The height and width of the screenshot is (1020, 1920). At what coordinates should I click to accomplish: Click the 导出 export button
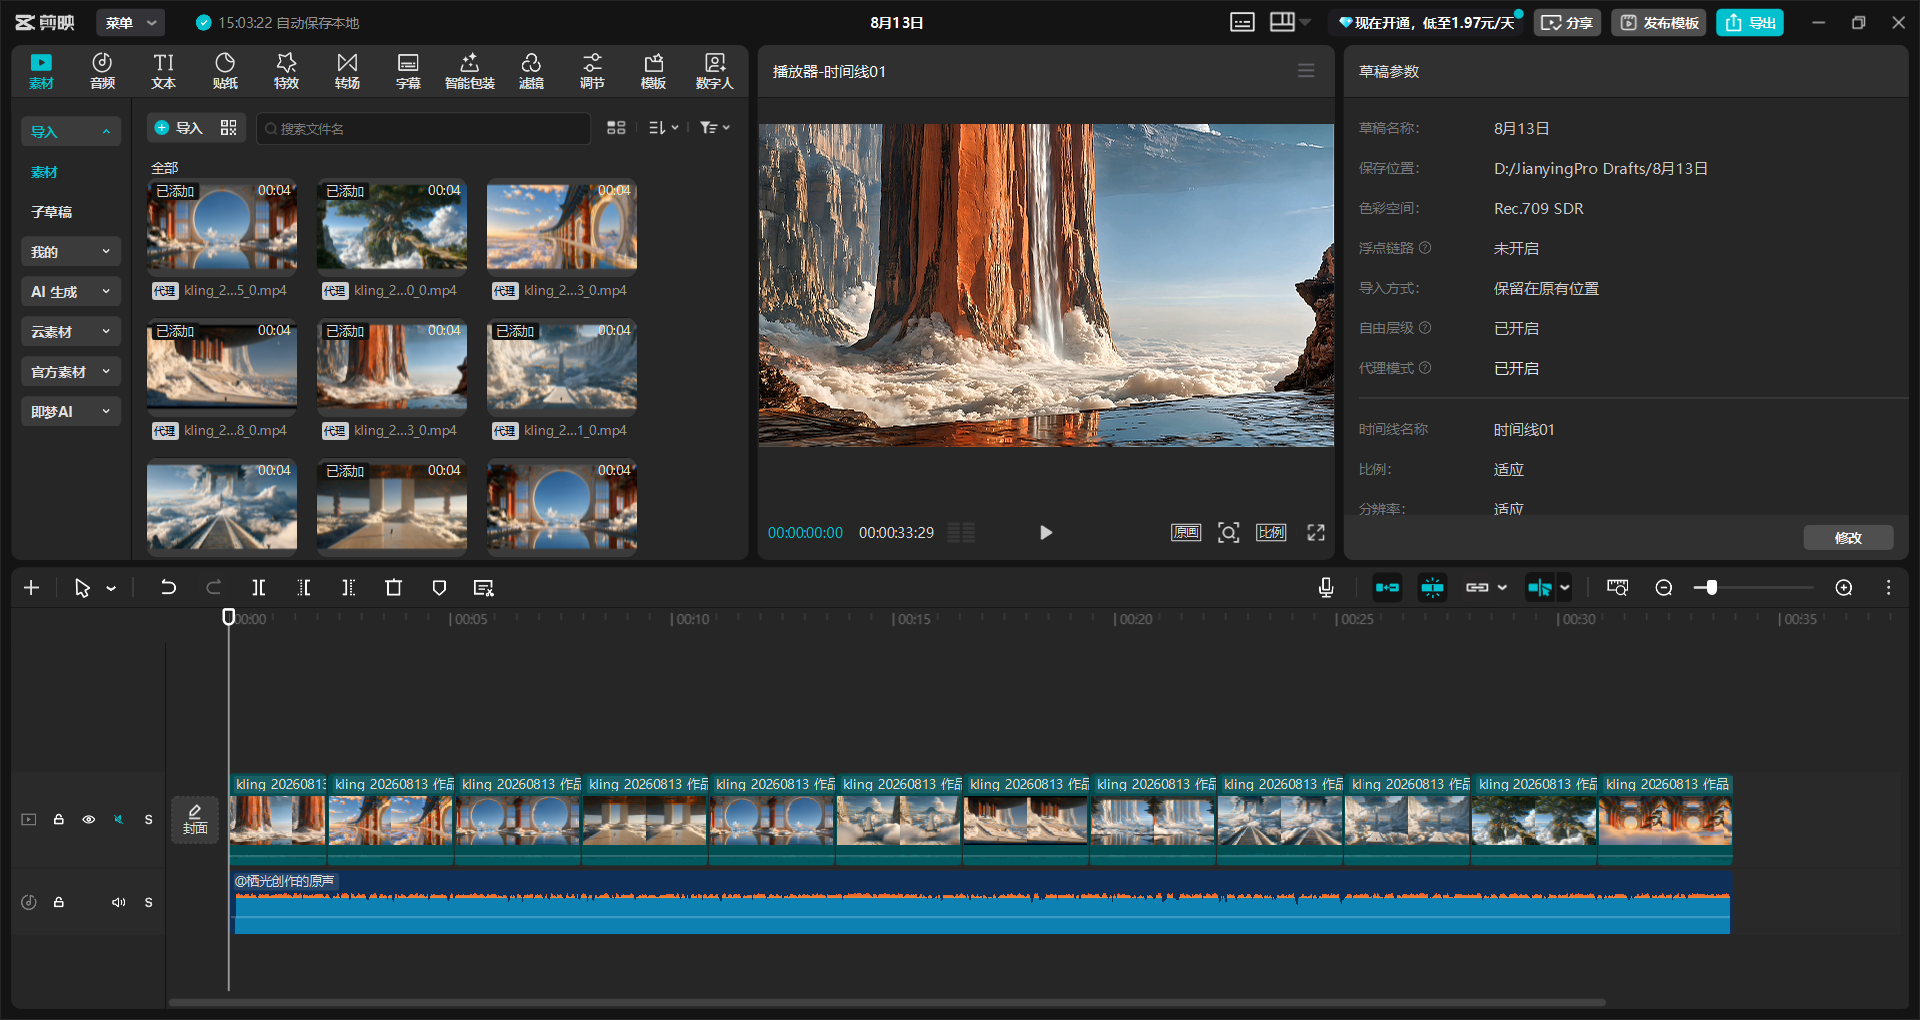[x=1750, y=22]
